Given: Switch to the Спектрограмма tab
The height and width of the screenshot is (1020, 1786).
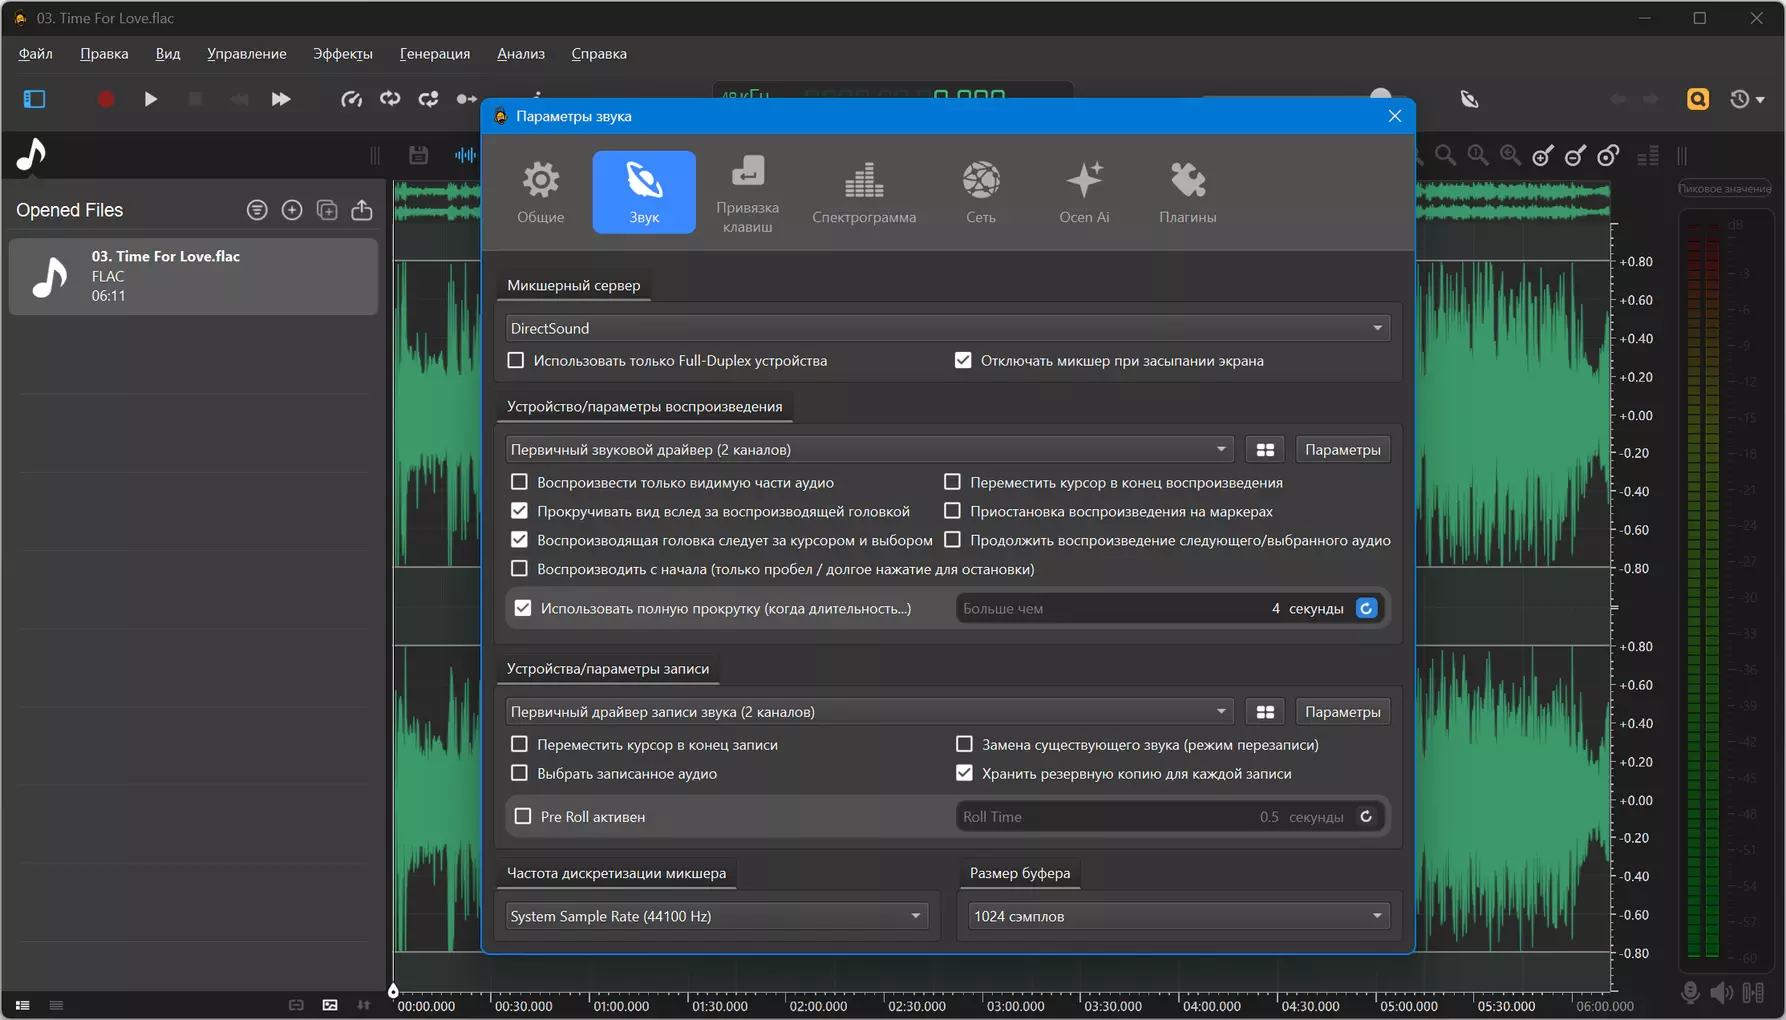Looking at the screenshot, I should click(864, 192).
